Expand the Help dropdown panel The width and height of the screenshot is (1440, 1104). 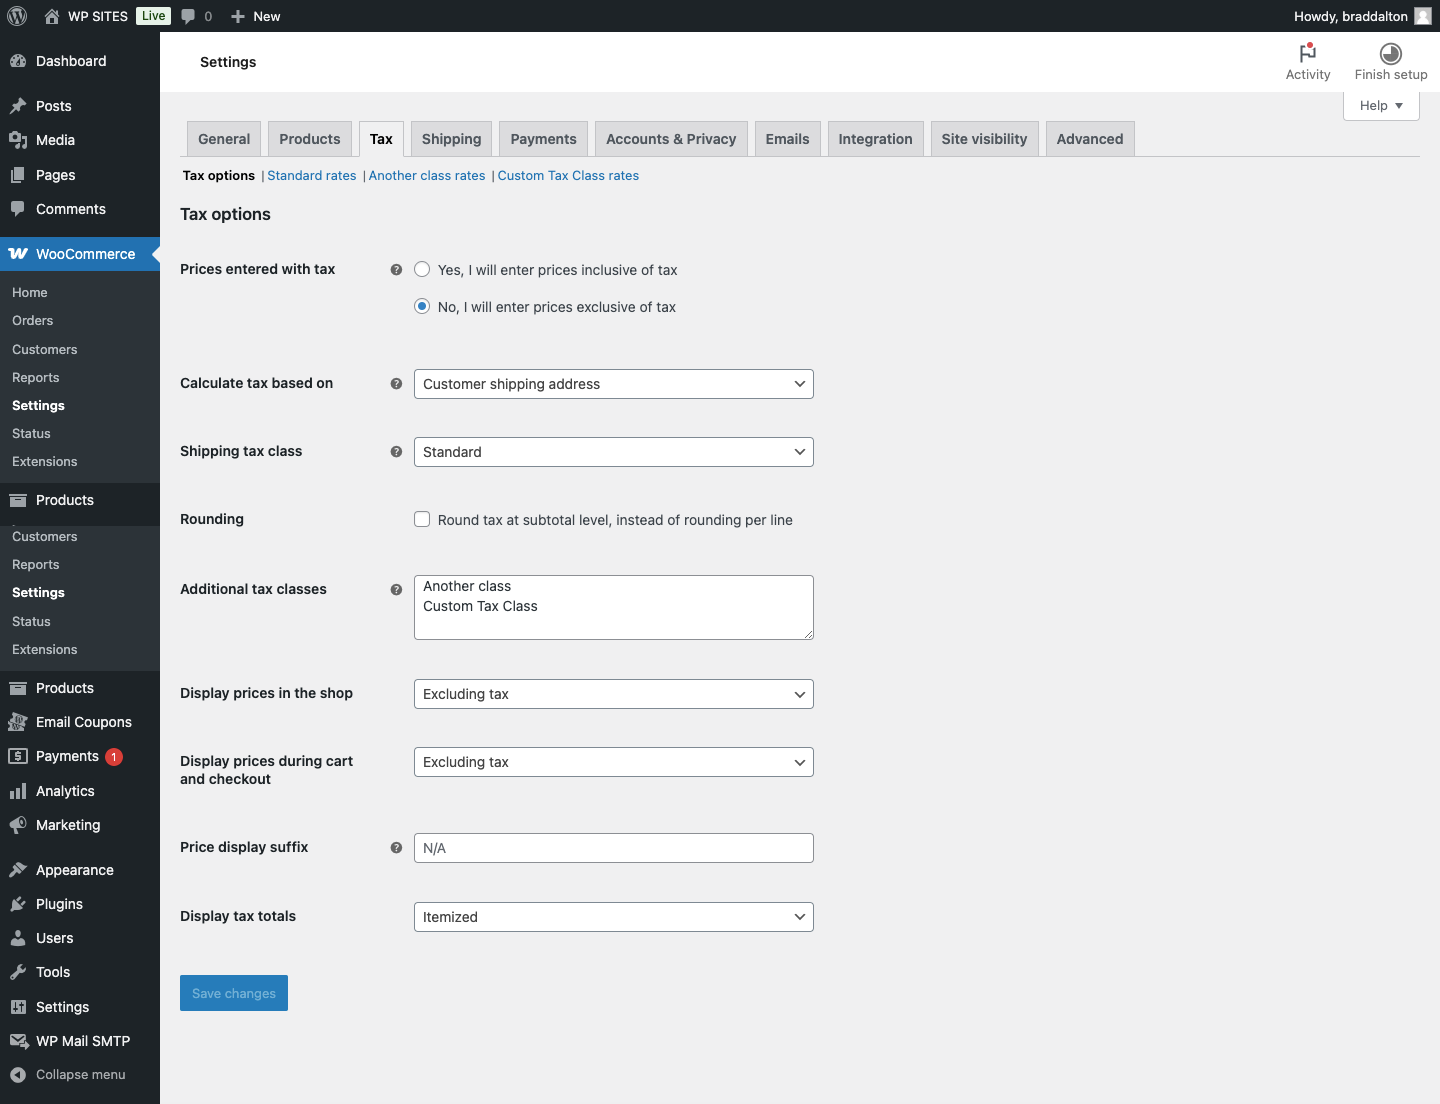pos(1380,106)
